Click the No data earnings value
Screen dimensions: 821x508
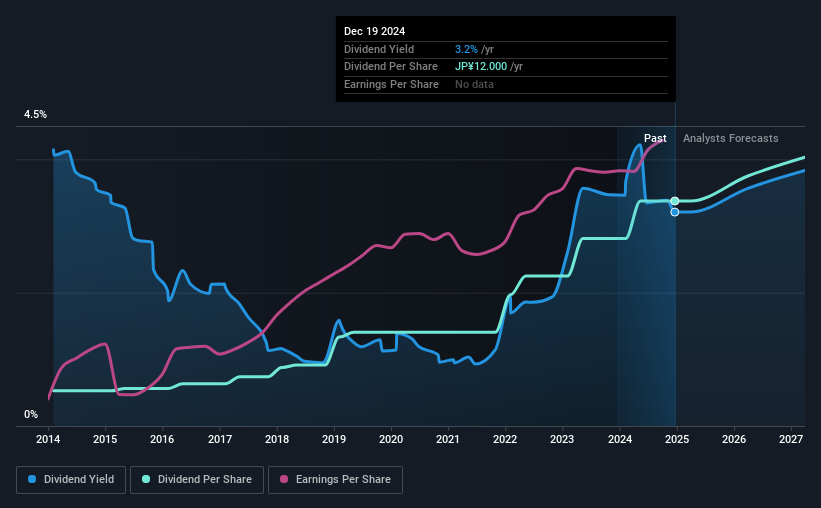(x=474, y=84)
